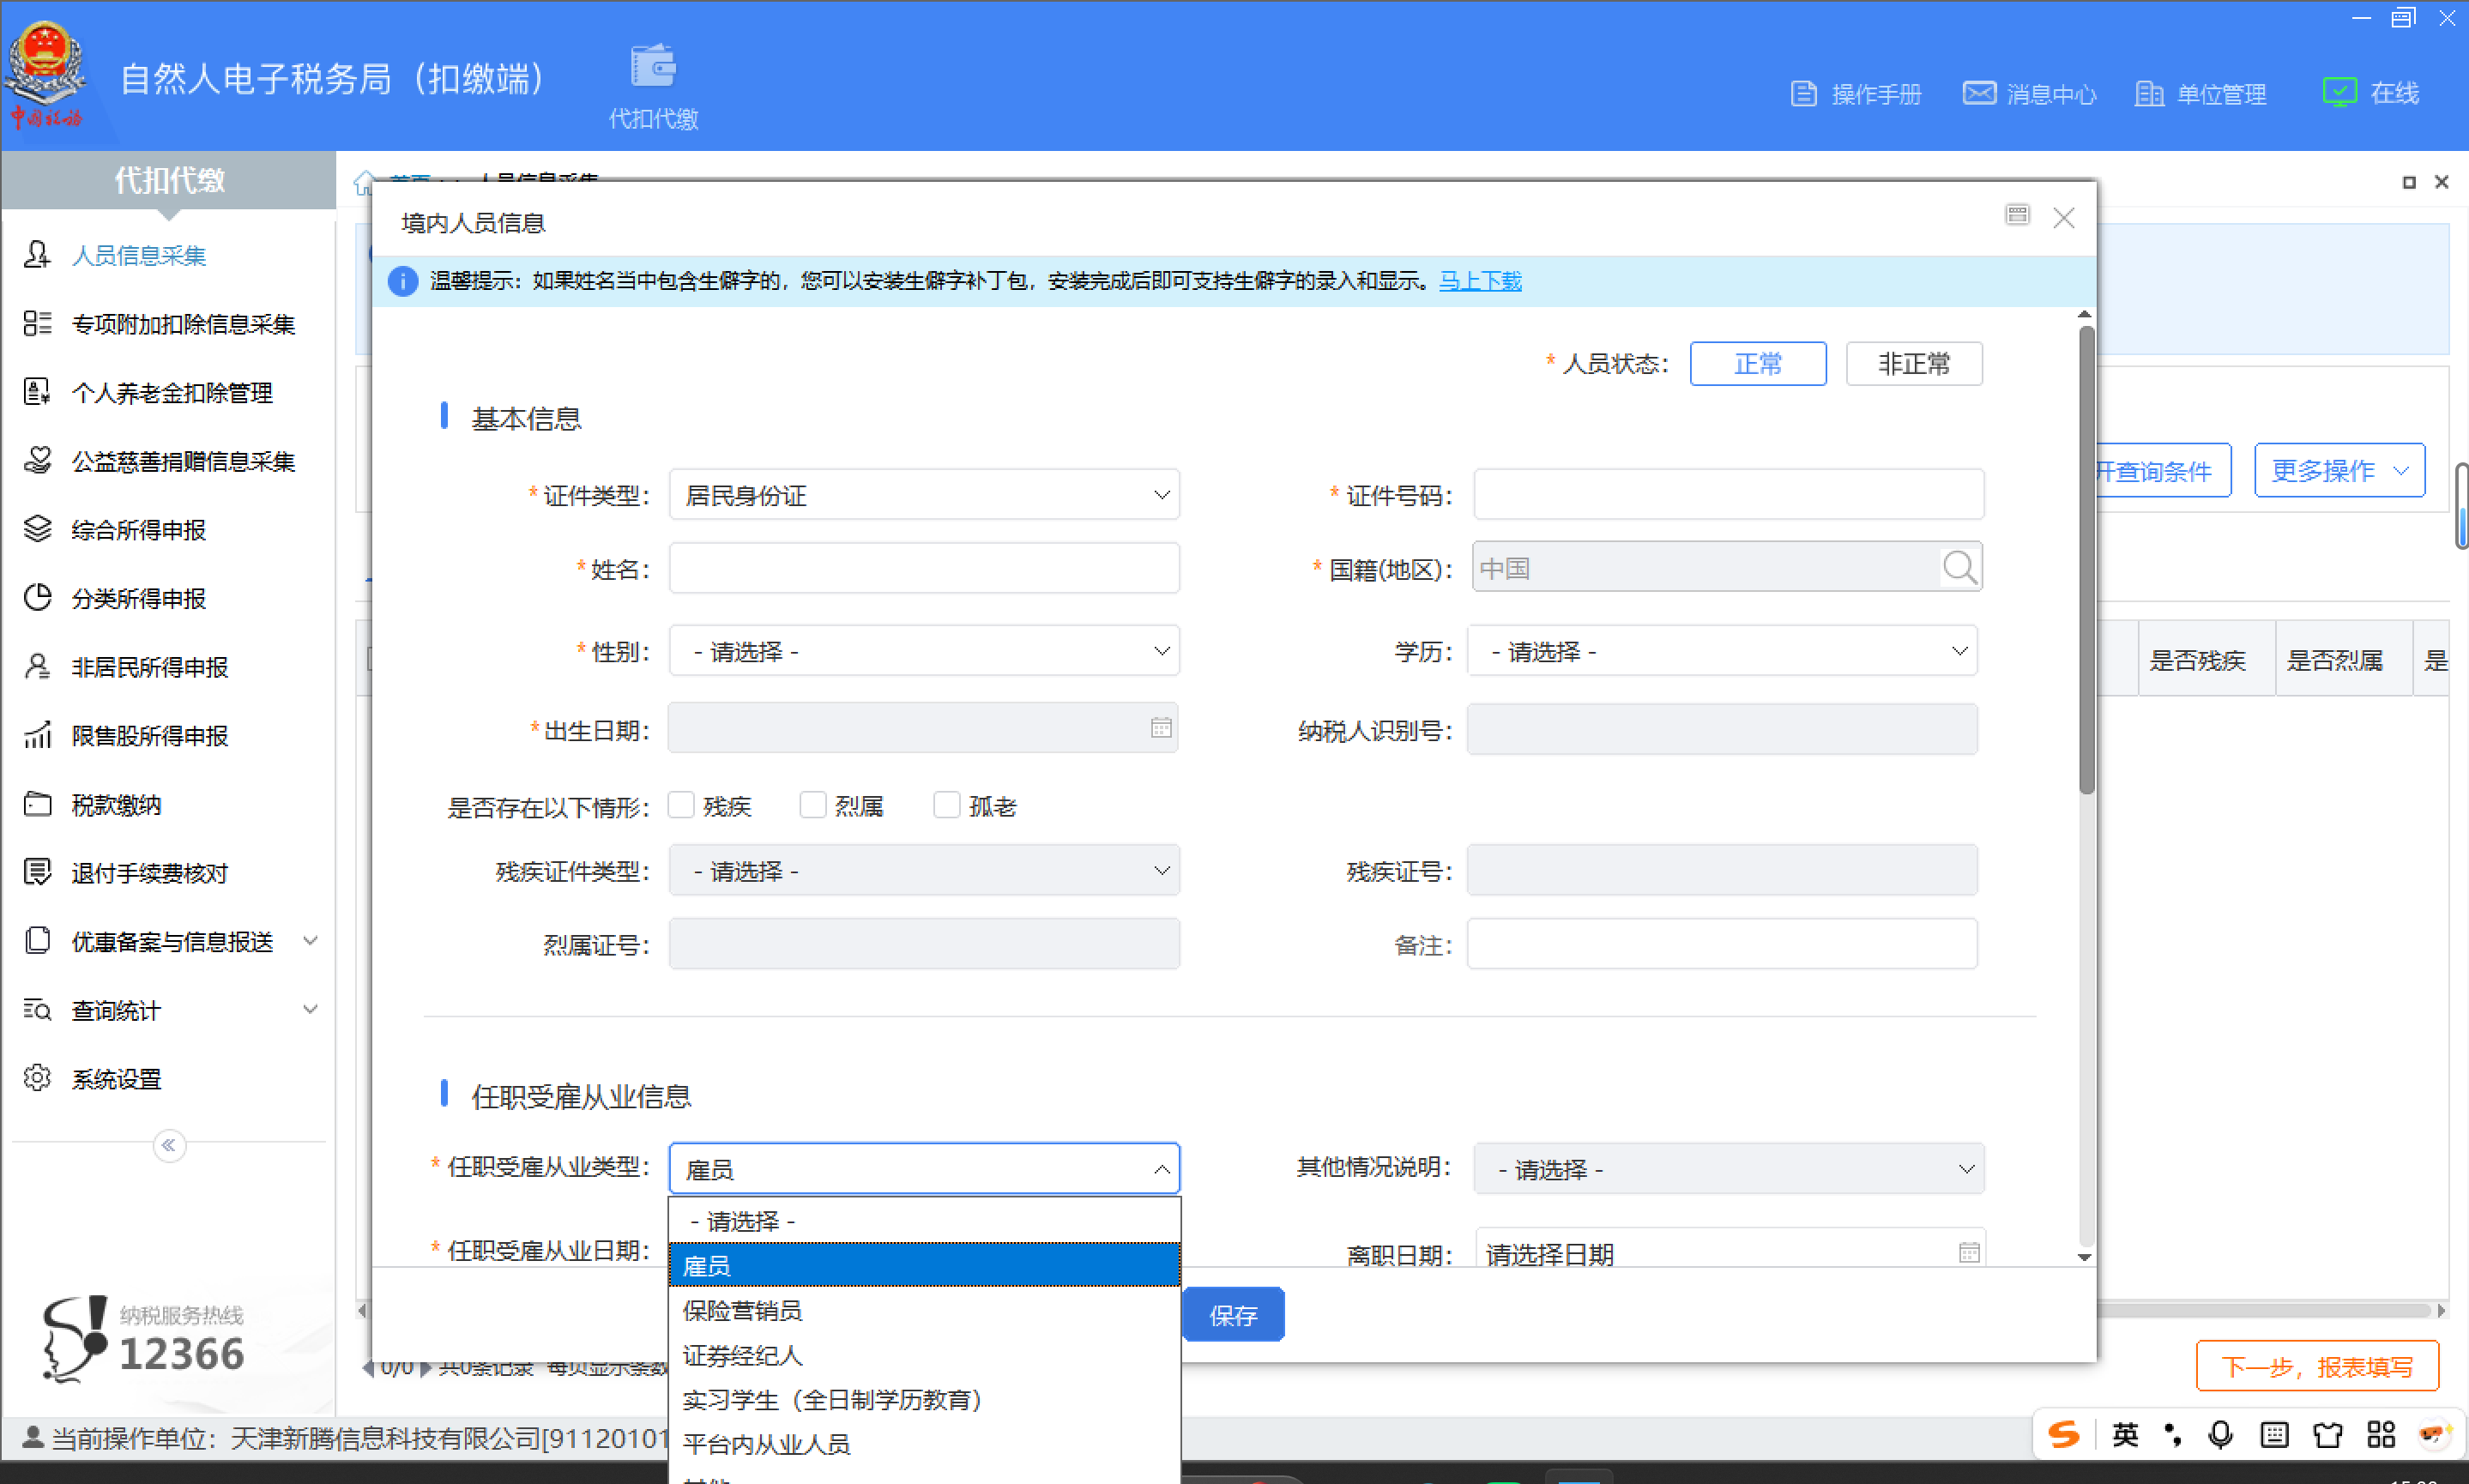The image size is (2469, 1484).
Task: Open the 性别 dropdown
Action: tap(924, 651)
